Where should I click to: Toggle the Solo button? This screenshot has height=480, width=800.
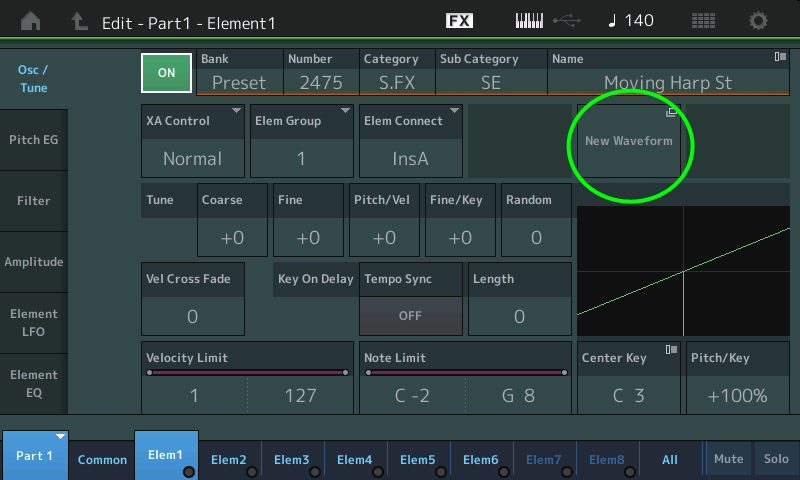click(776, 459)
